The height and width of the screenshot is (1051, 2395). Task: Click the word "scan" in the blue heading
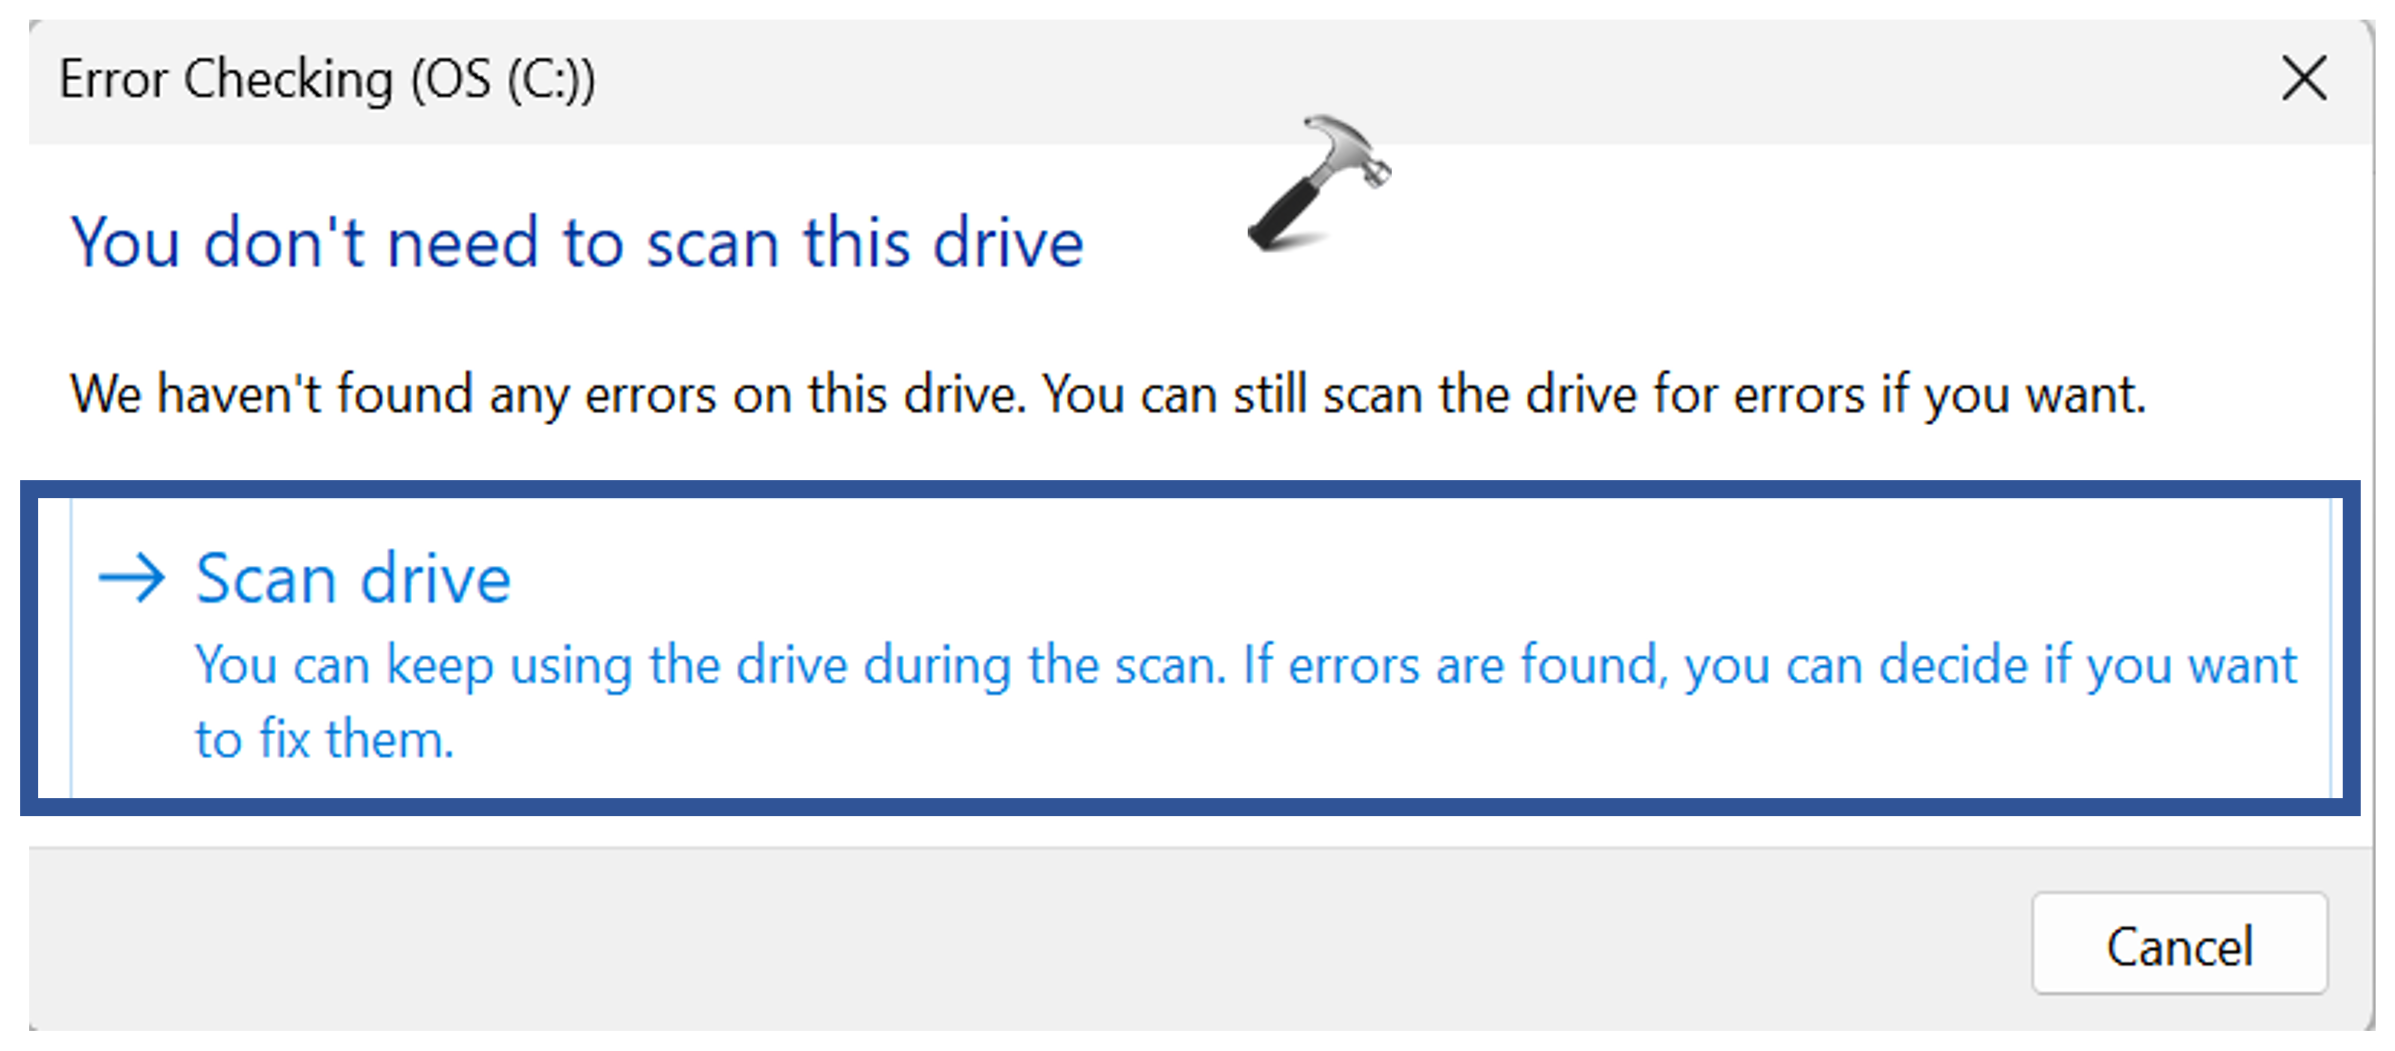[712, 243]
